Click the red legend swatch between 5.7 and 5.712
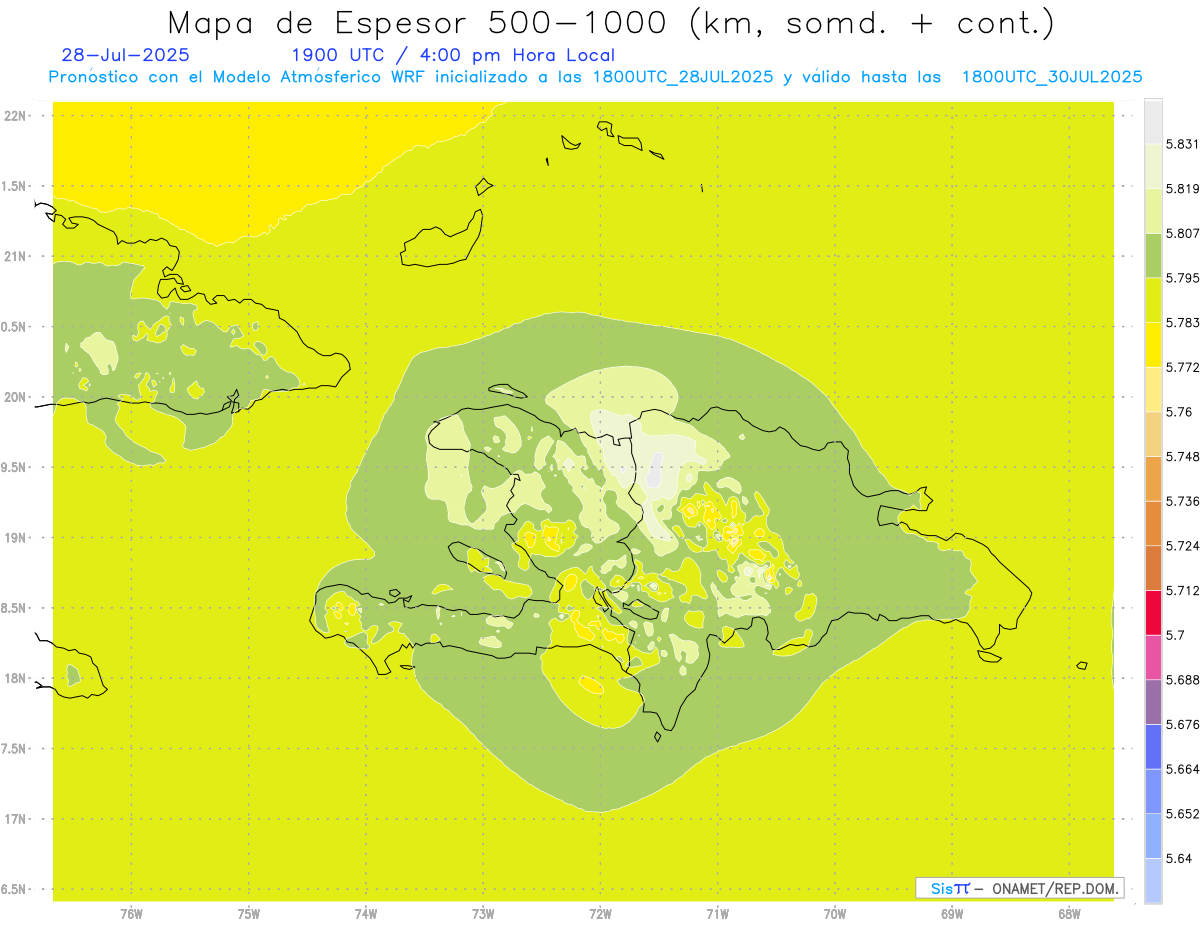The image size is (1200, 927). pos(1153,613)
